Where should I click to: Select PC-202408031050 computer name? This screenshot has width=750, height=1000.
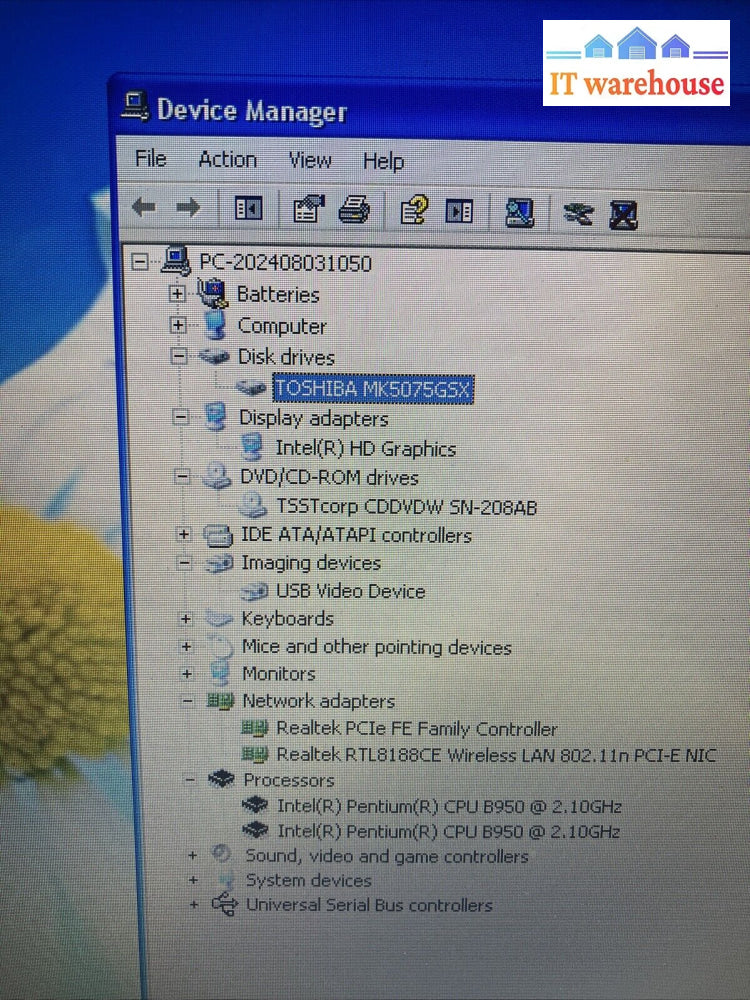(x=285, y=263)
